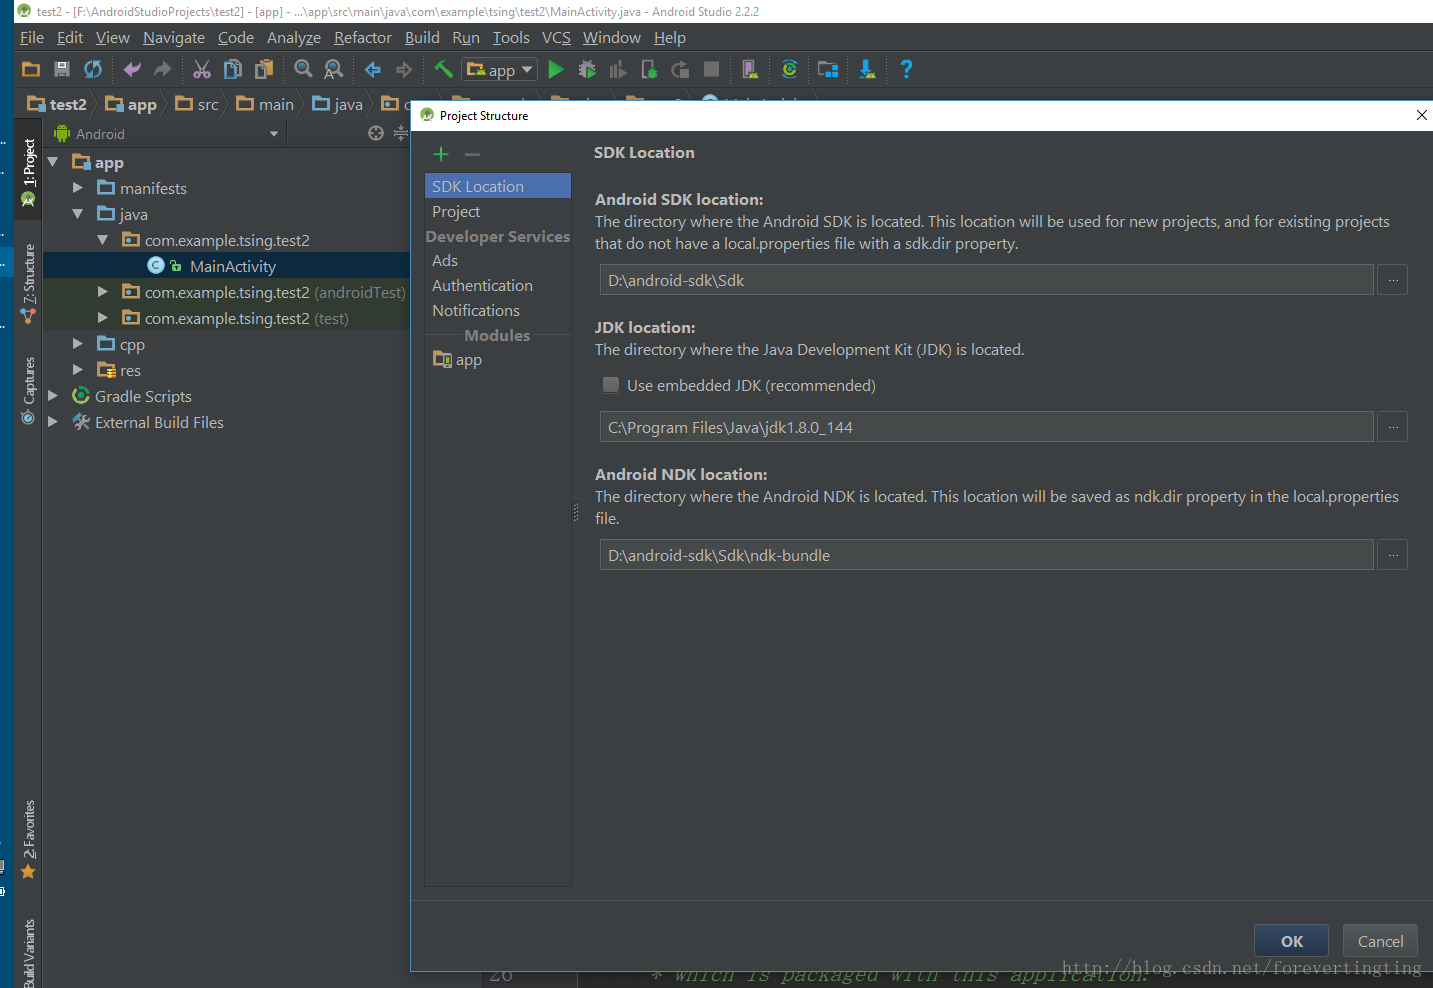Expand com.example.tsing.test2 (androidTest) package
Image resolution: width=1433 pixels, height=988 pixels.
[x=103, y=292]
